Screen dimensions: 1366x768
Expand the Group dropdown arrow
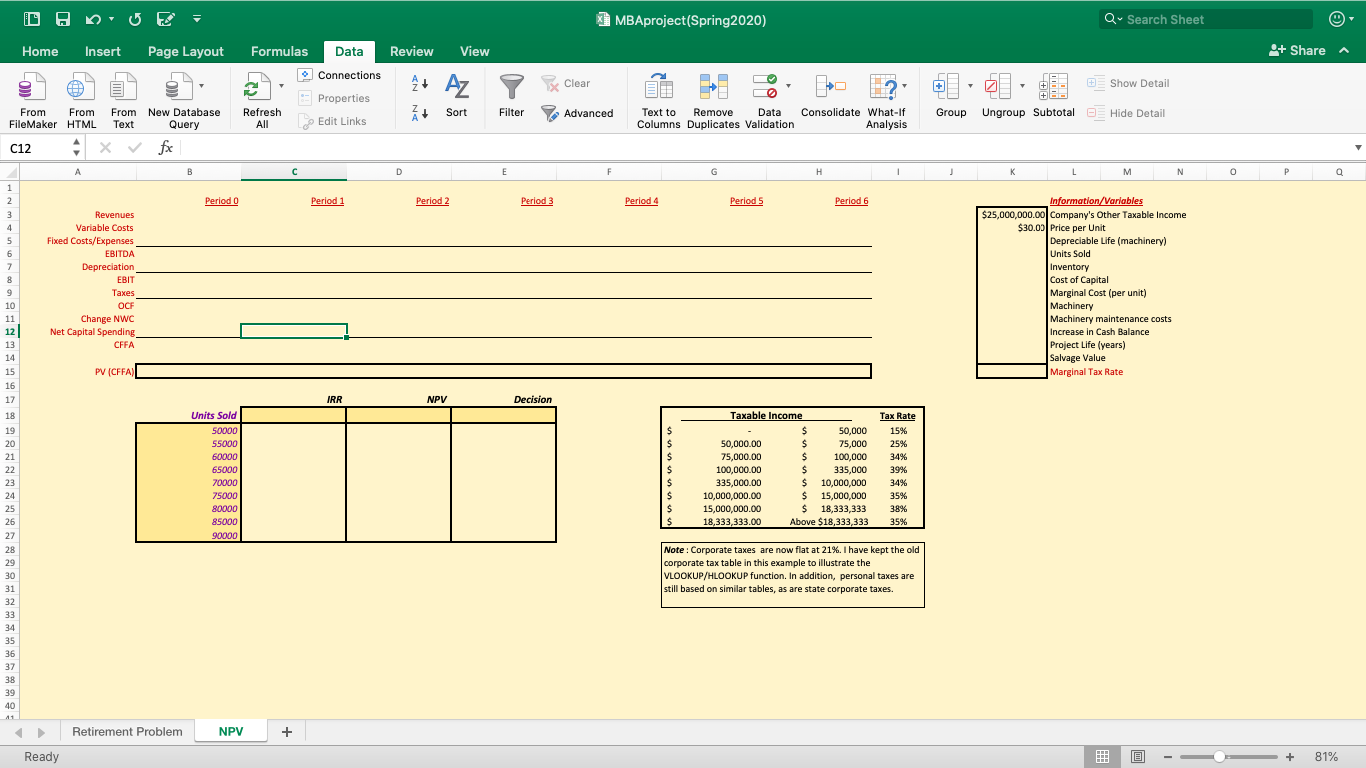(x=970, y=86)
